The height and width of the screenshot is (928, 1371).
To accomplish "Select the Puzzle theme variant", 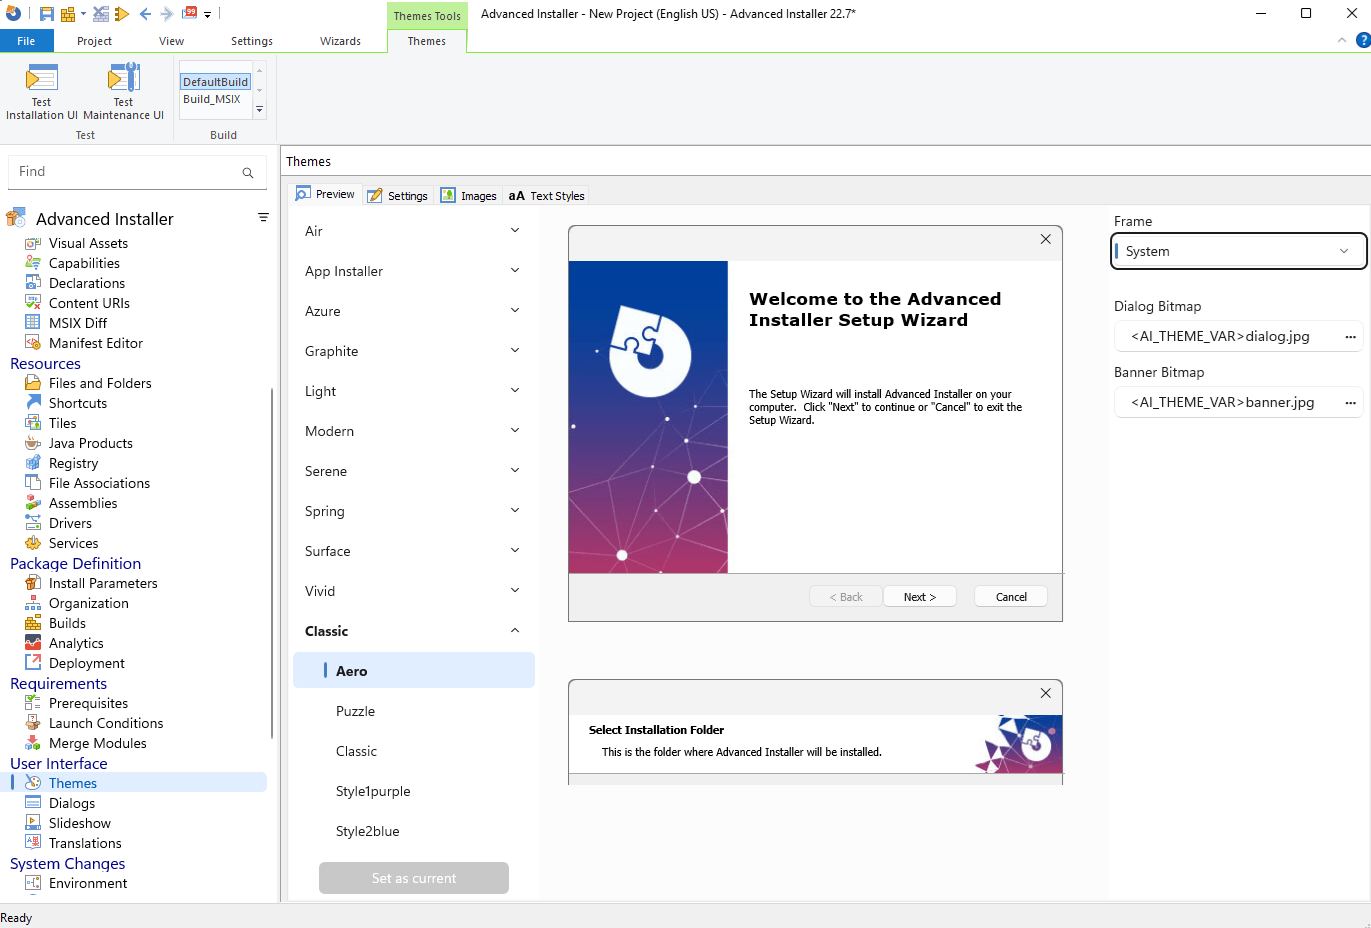I will coord(355,711).
